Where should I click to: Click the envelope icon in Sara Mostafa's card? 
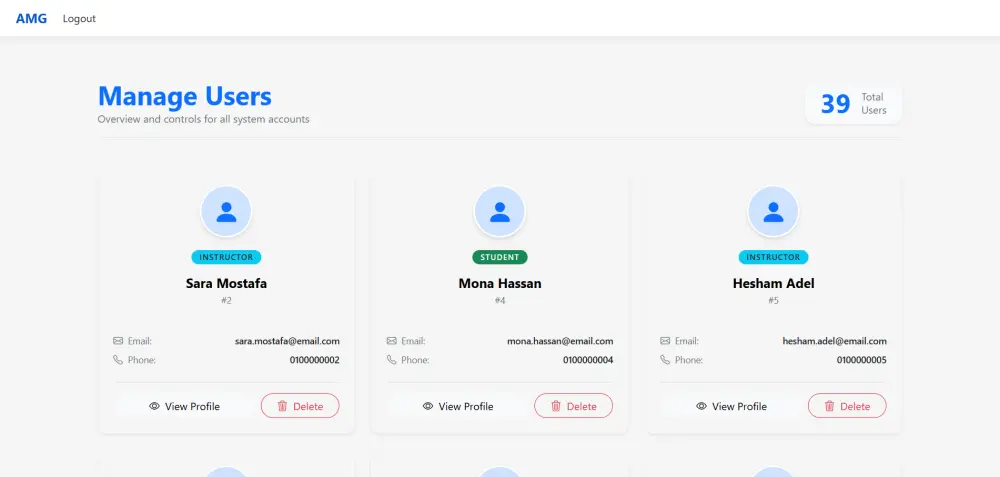118,341
